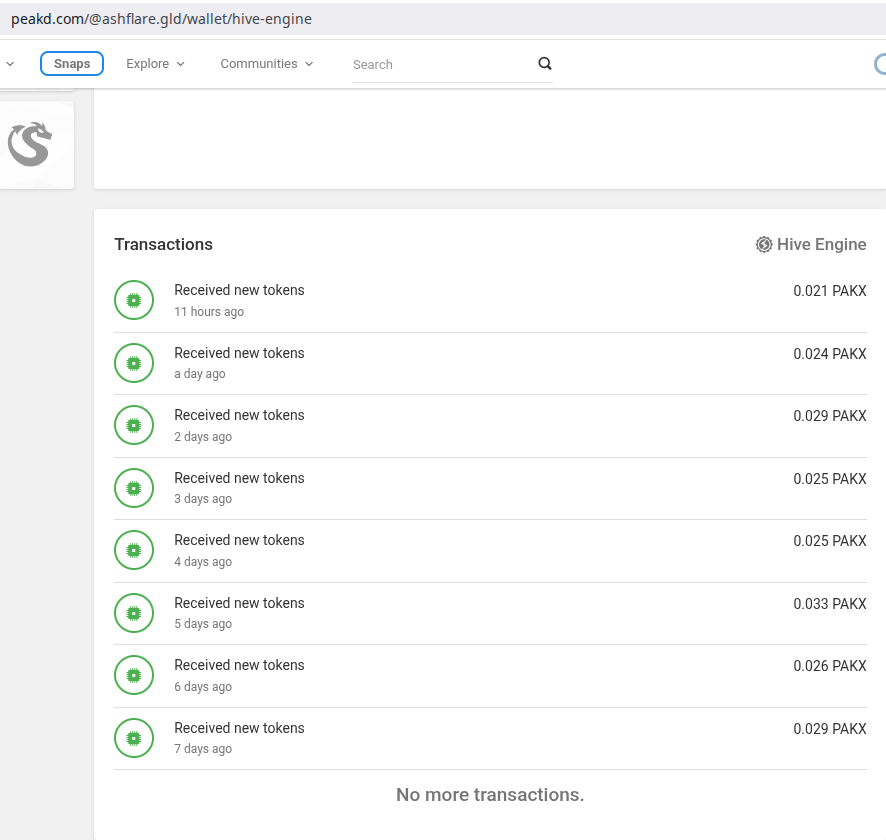
Task: Click the token icon for 7 days ago transaction
Action: click(x=134, y=738)
